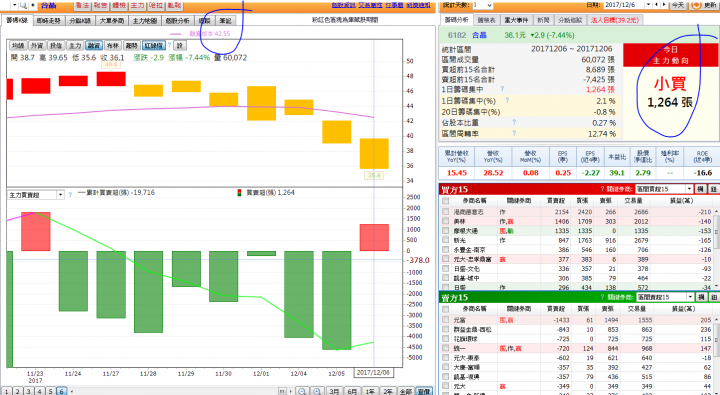Check the box for 新光 row
The height and width of the screenshot is (395, 720).
tap(445, 240)
